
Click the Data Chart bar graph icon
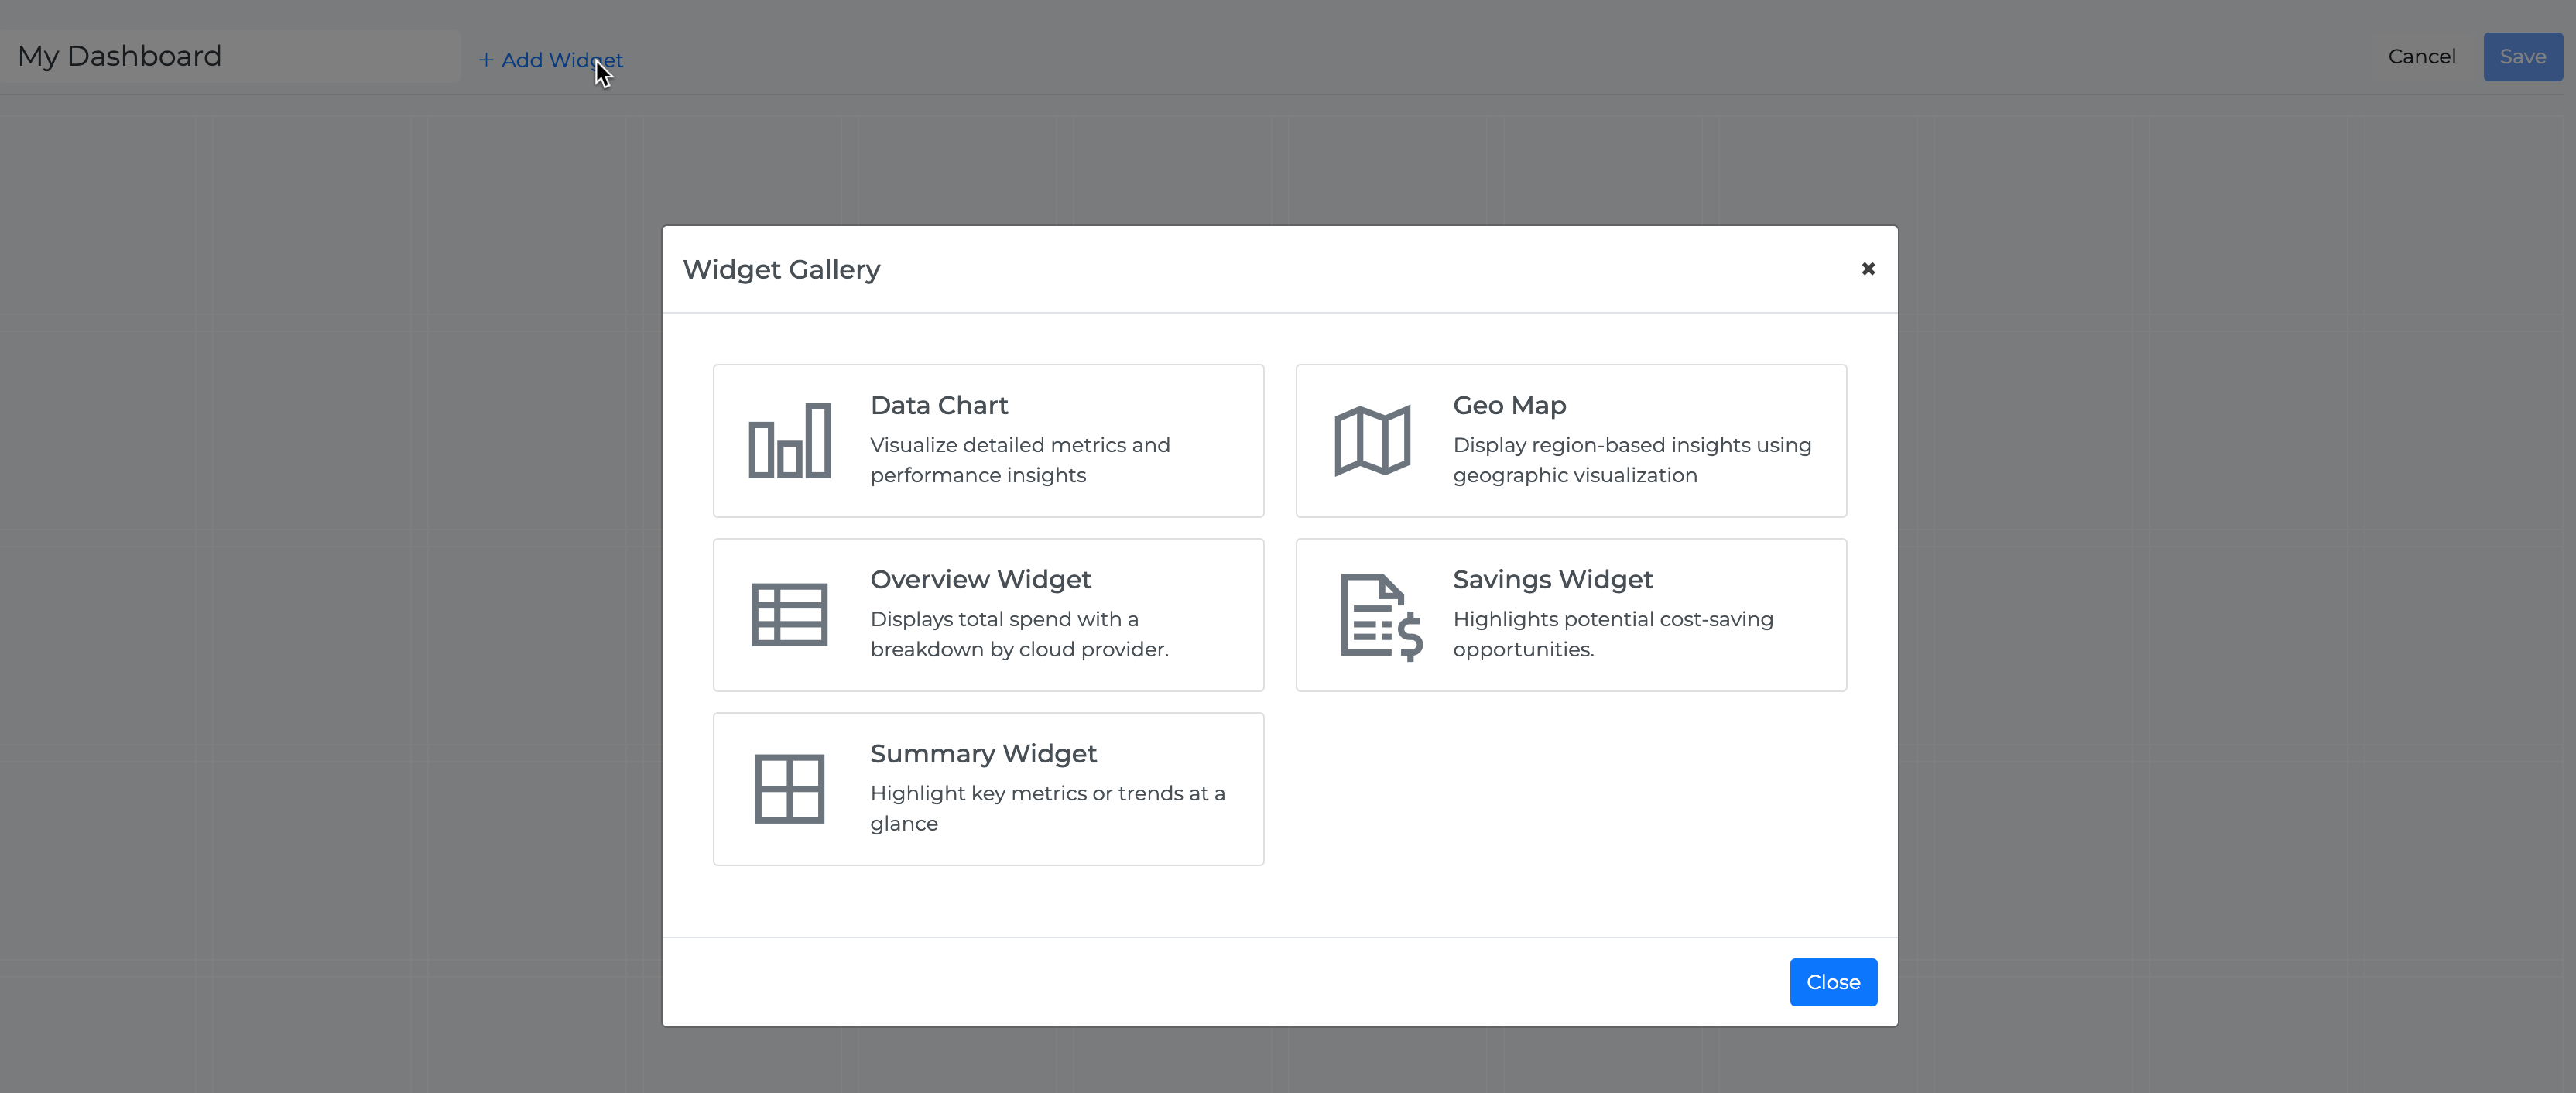(789, 441)
